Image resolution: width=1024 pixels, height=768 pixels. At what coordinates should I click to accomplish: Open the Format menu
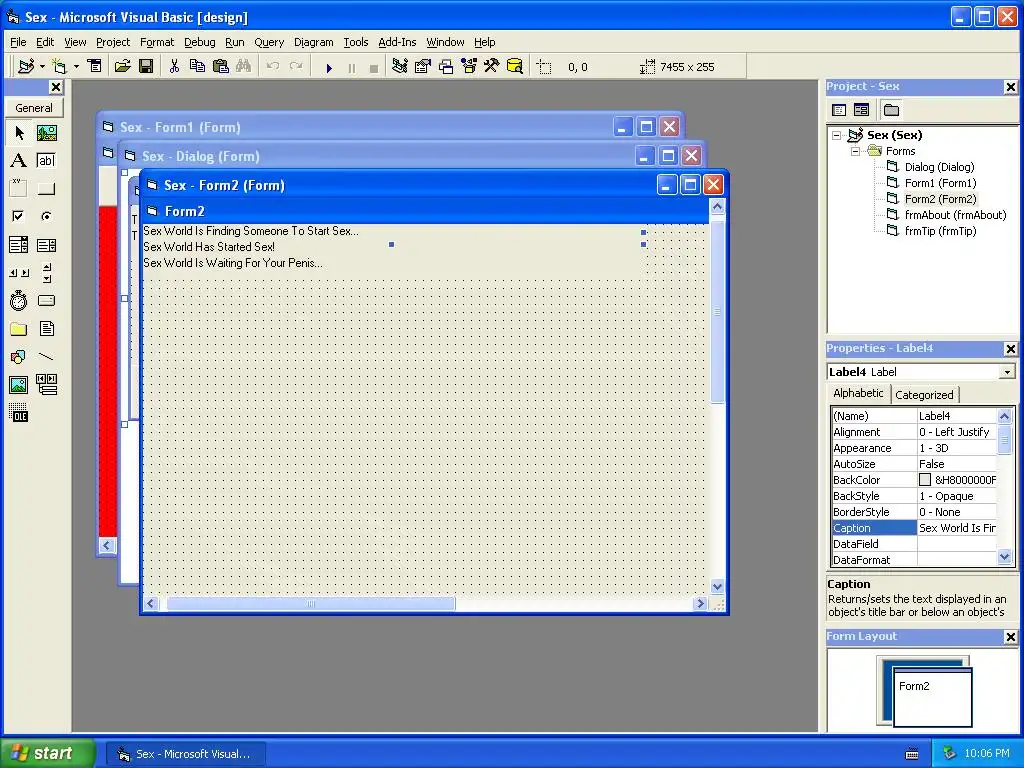(x=157, y=42)
